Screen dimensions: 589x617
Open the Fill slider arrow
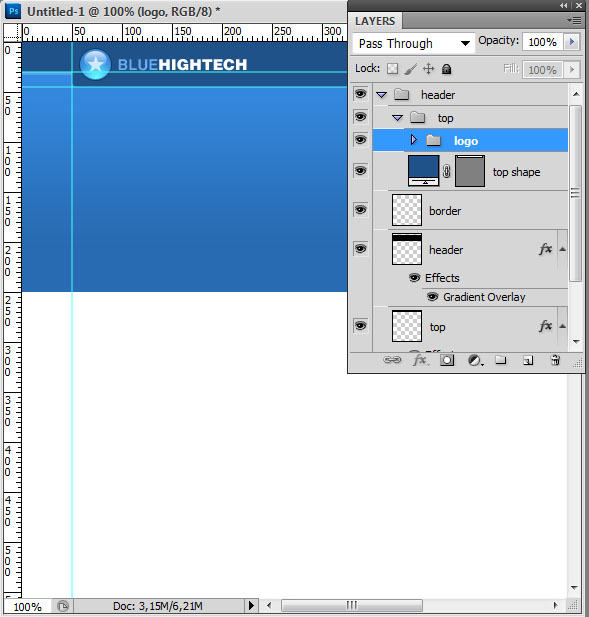tap(572, 70)
